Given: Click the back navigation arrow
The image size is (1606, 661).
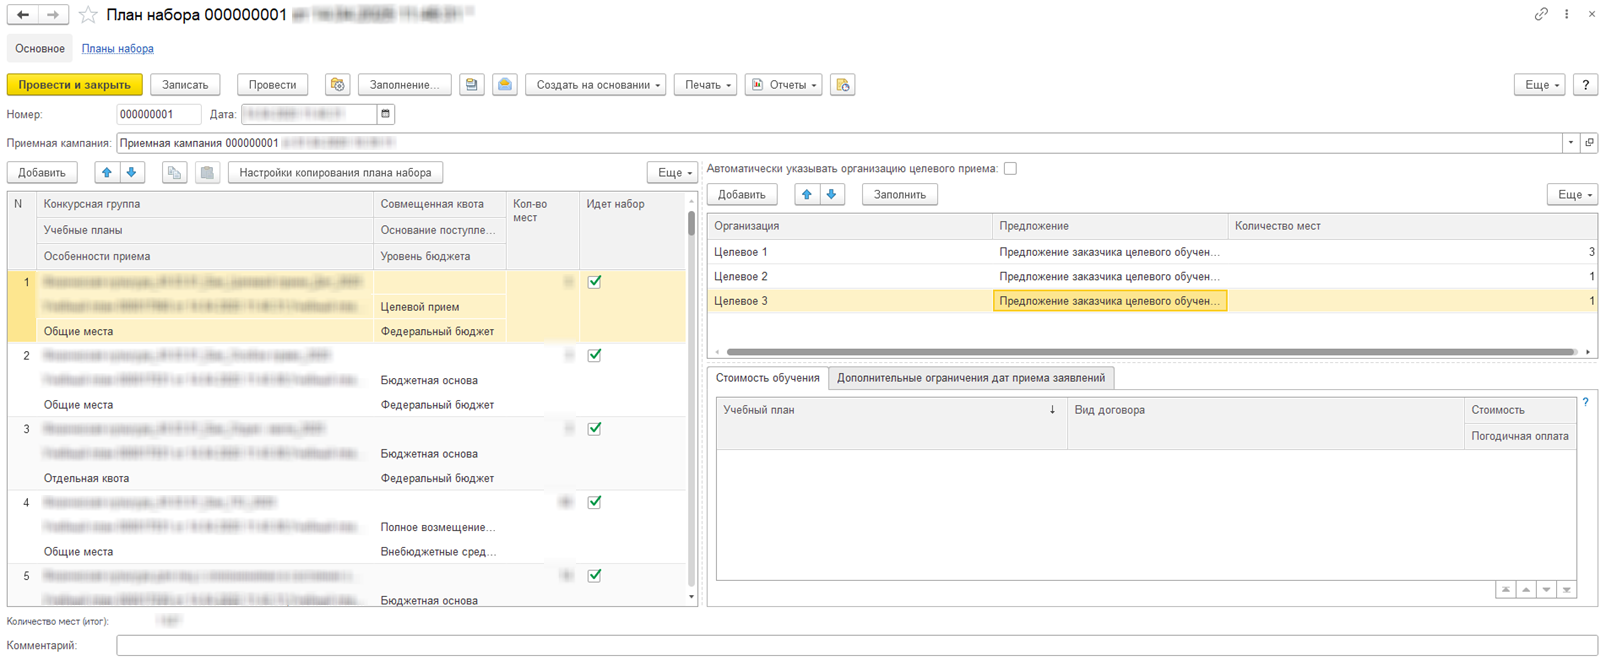Looking at the screenshot, I should (23, 15).
